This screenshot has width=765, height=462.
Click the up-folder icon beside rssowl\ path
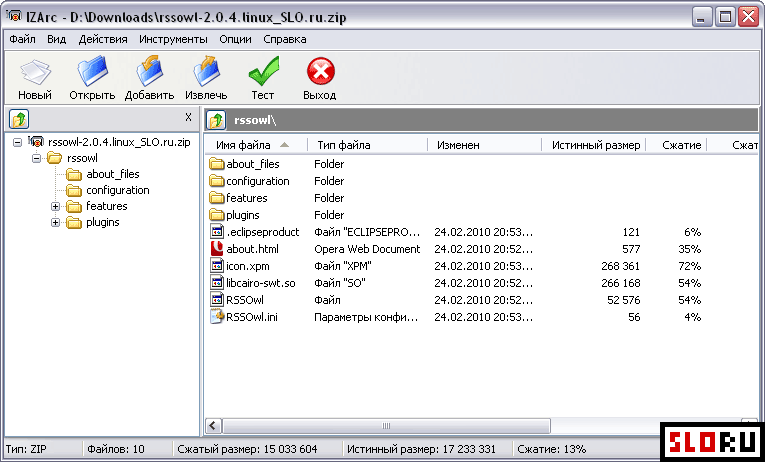216,120
